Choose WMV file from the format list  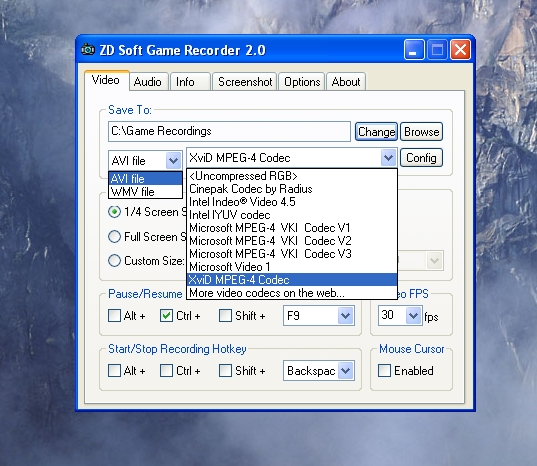click(x=145, y=191)
